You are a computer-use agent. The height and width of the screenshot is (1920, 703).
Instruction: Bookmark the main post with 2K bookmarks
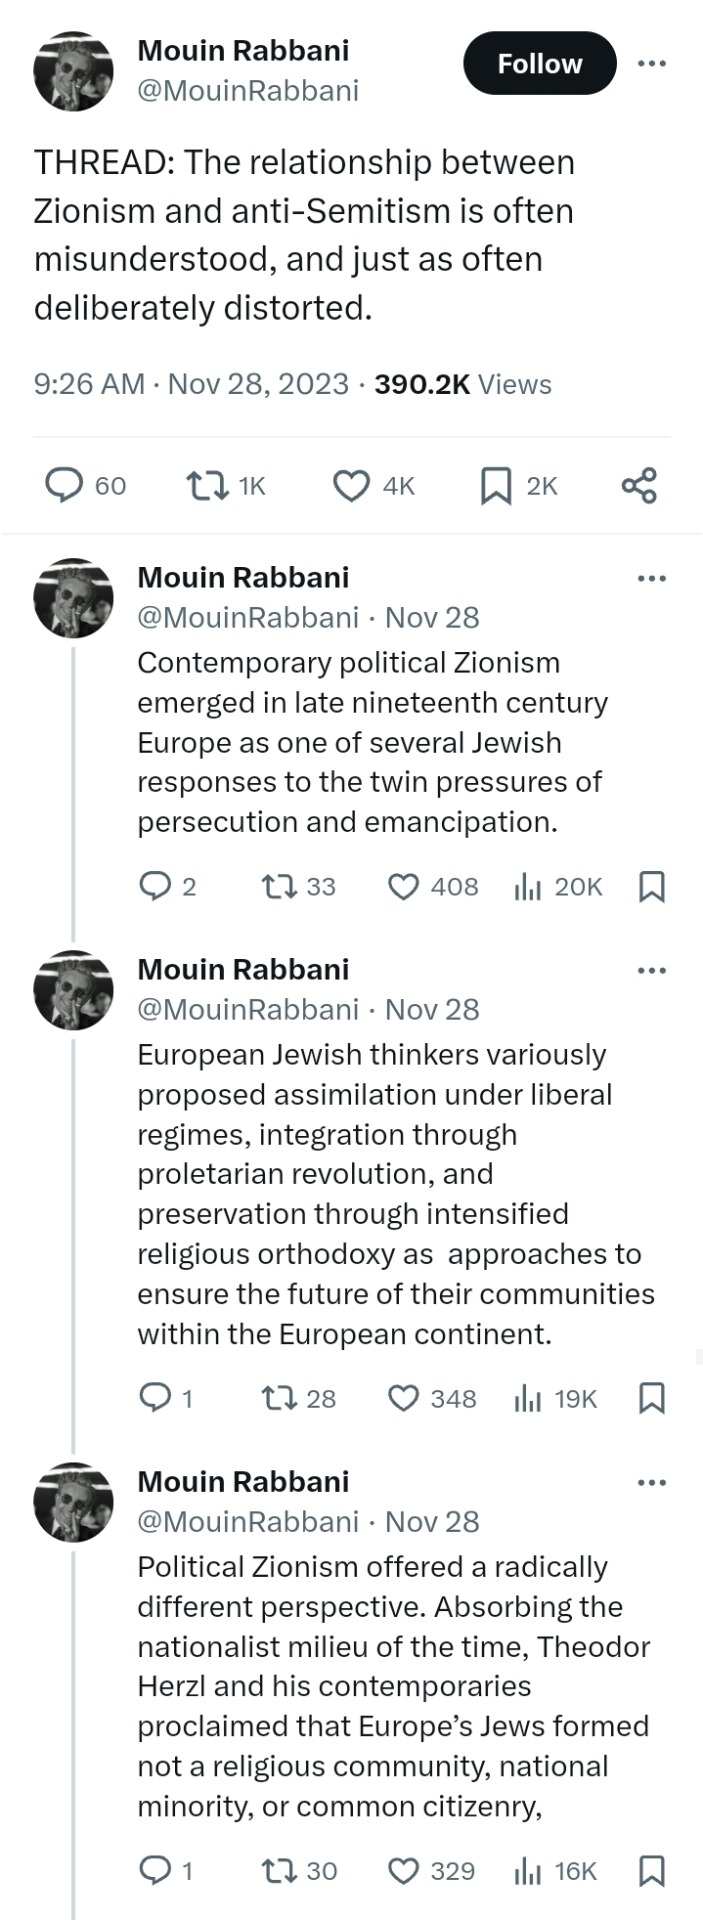click(x=496, y=486)
